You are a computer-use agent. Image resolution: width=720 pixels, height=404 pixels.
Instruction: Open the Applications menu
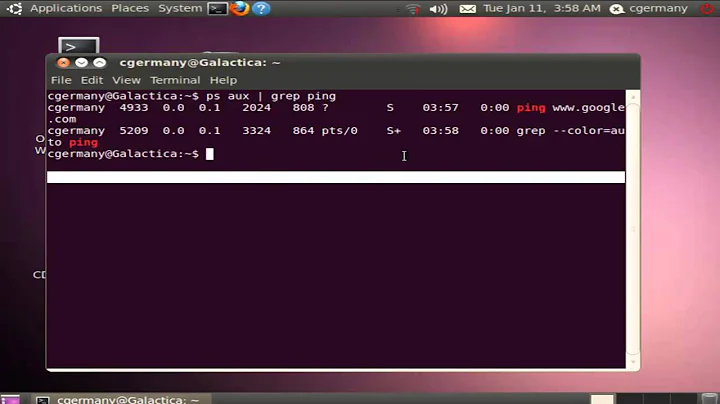[66, 8]
